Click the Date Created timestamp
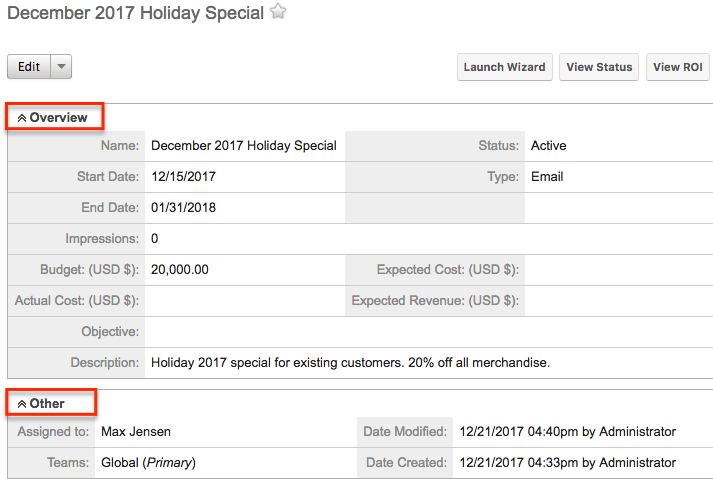Image resolution: width=713 pixels, height=479 pixels. pyautogui.click(x=567, y=463)
